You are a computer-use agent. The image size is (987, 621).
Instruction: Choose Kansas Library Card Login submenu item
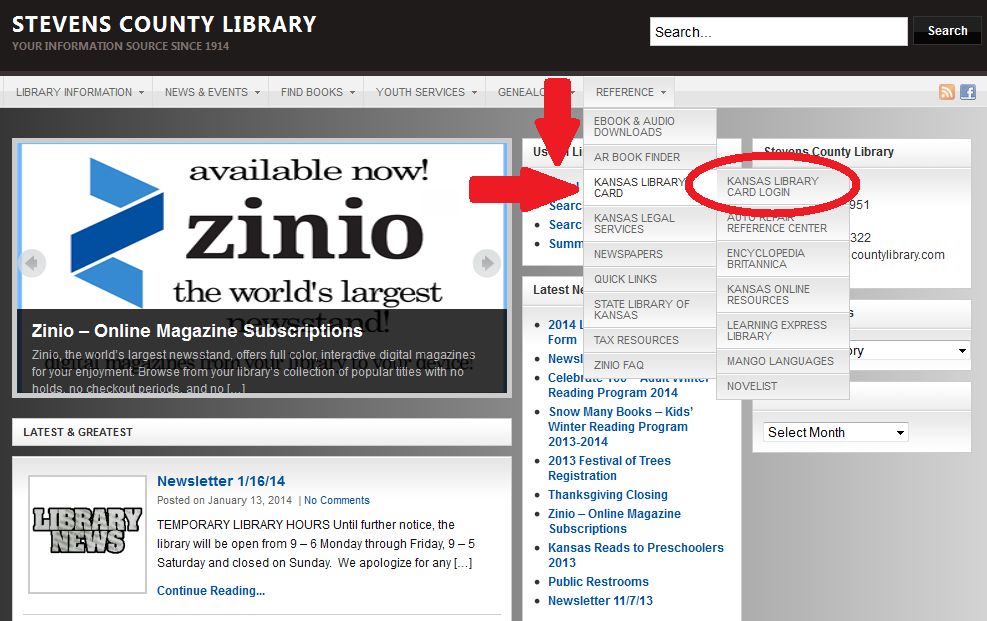coord(782,186)
